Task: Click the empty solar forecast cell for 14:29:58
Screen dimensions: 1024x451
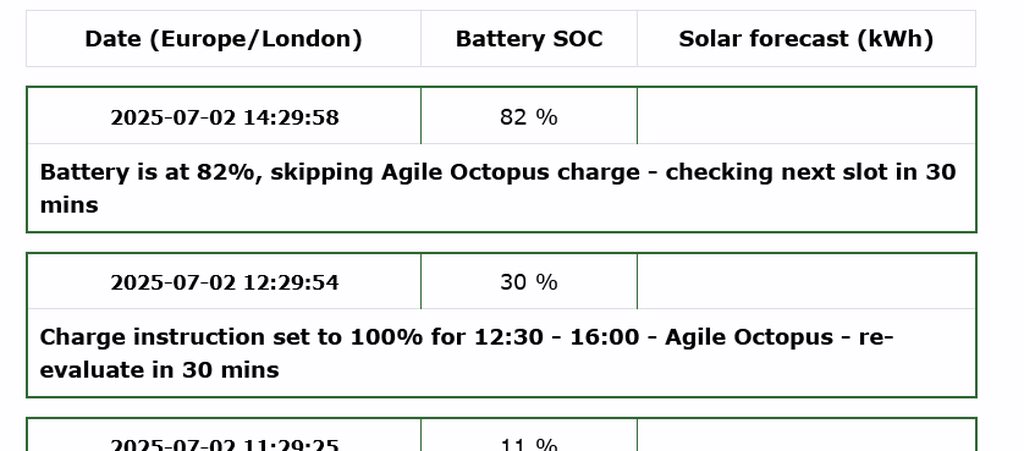Action: [806, 117]
